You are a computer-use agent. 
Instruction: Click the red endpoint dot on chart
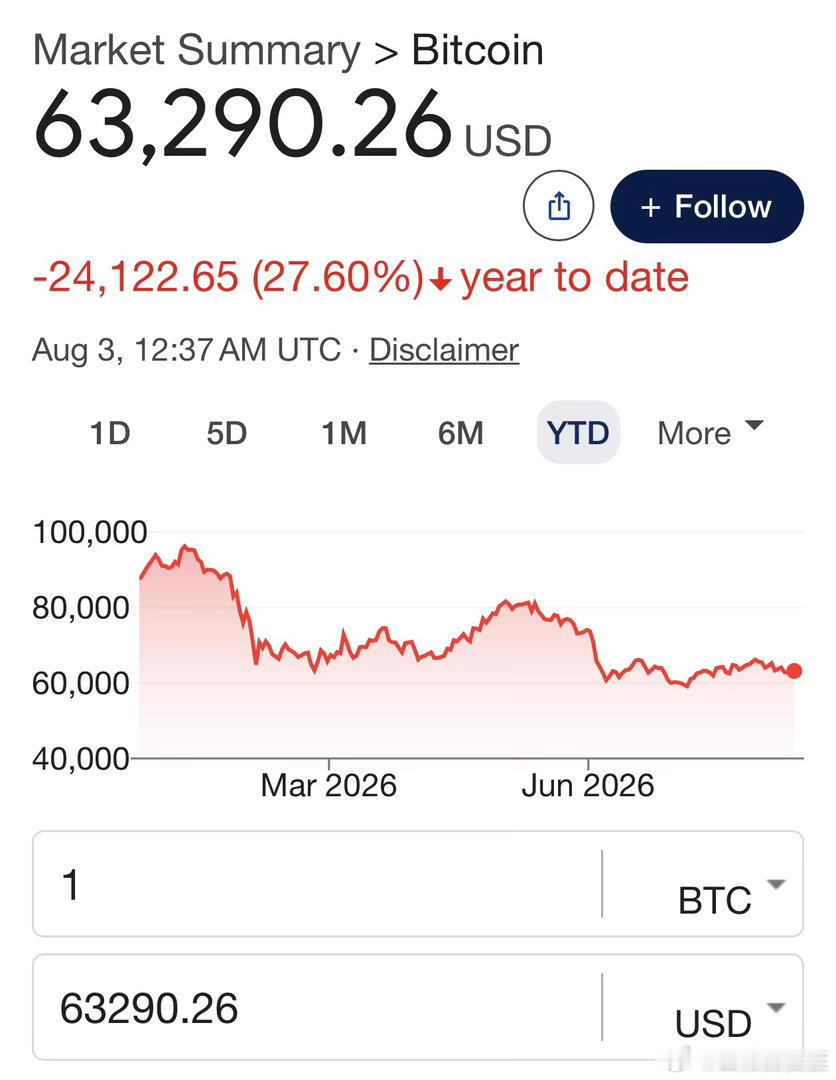point(794,671)
